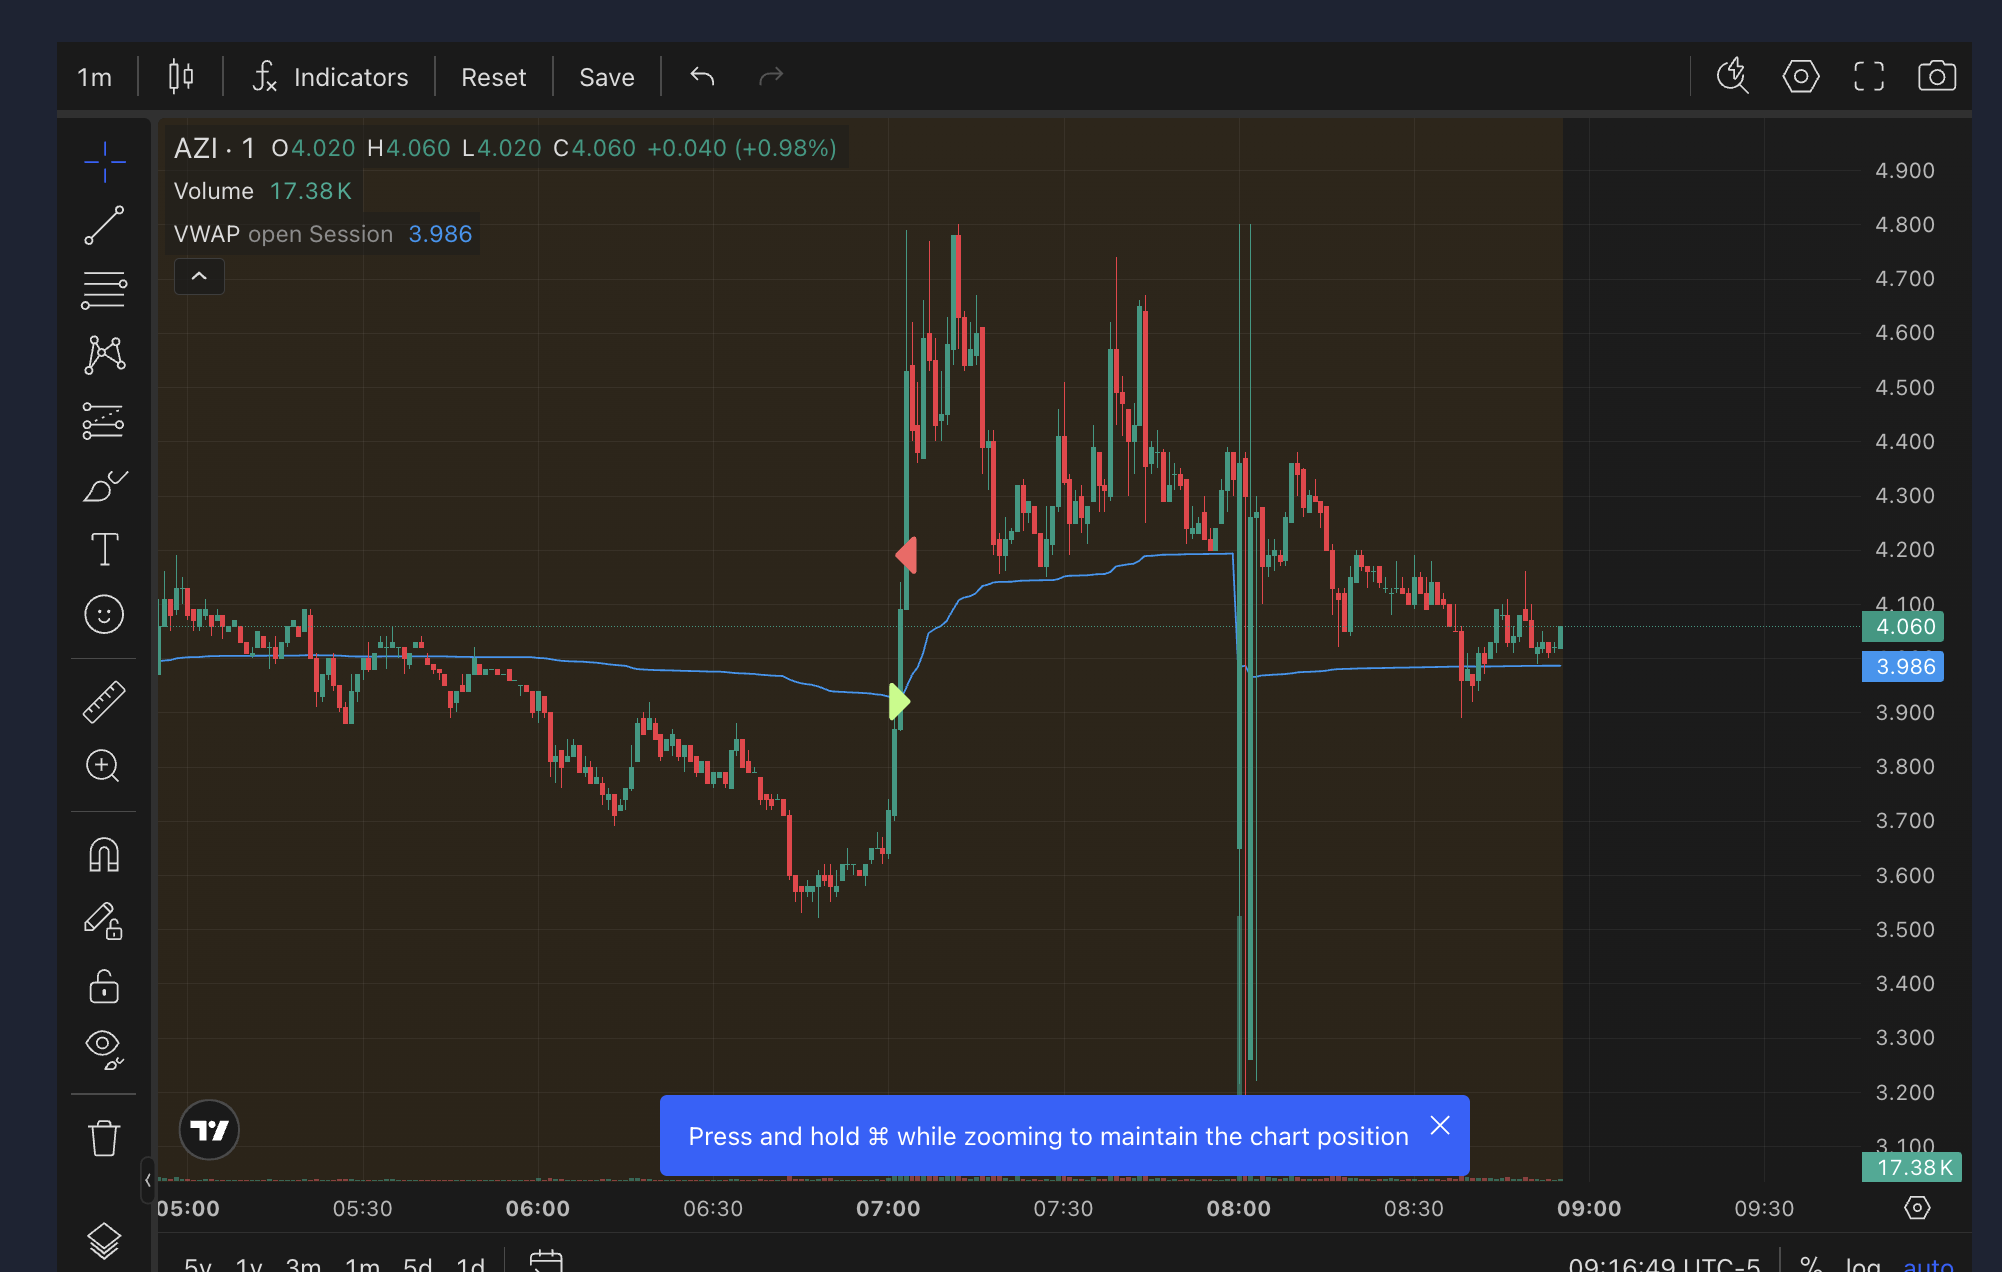
Task: Toggle lock all drawing tools
Action: (x=104, y=986)
